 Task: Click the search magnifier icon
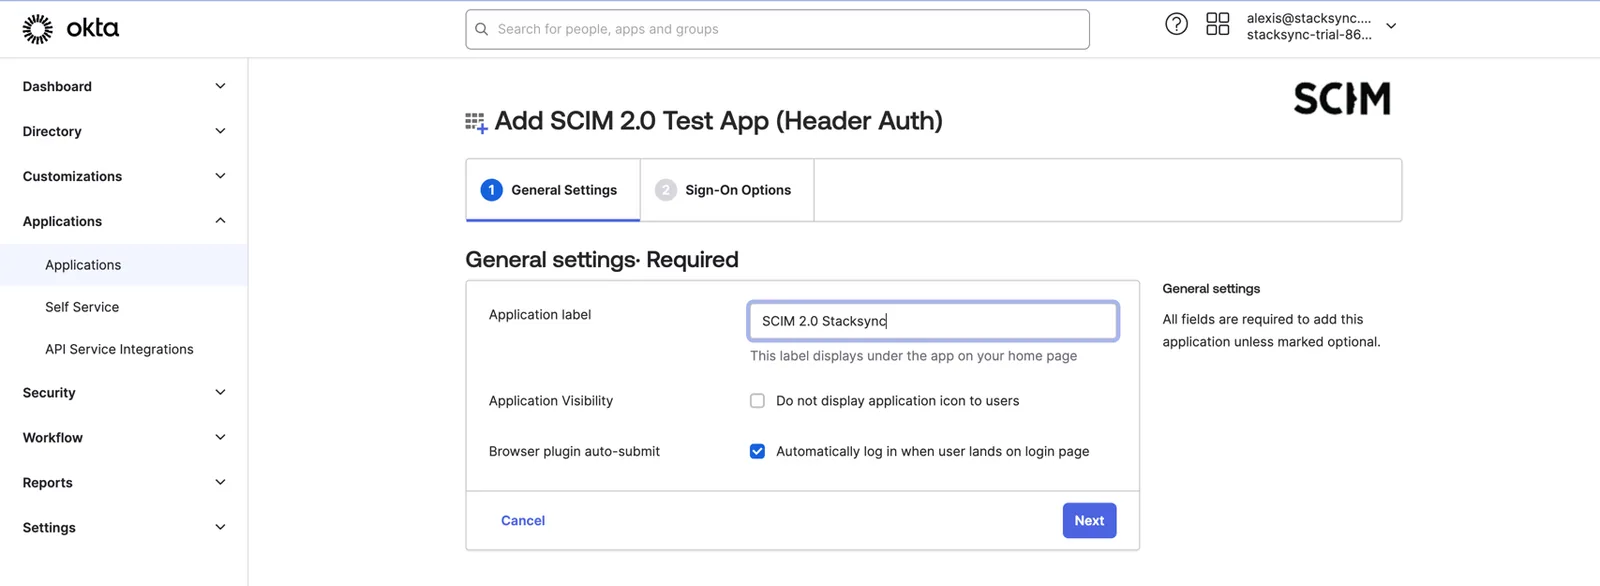(482, 29)
